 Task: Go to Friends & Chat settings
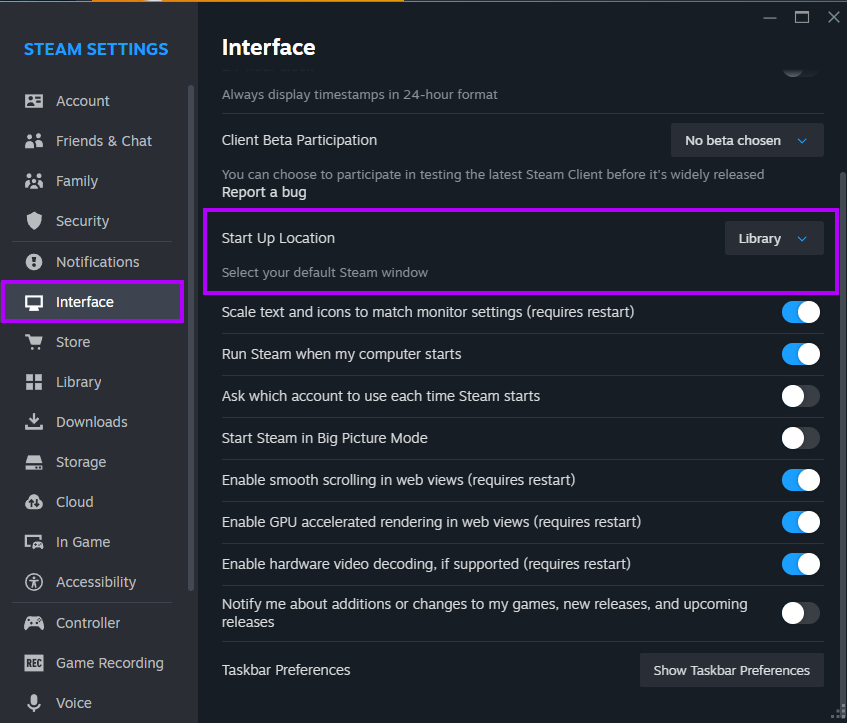[x=92, y=141]
